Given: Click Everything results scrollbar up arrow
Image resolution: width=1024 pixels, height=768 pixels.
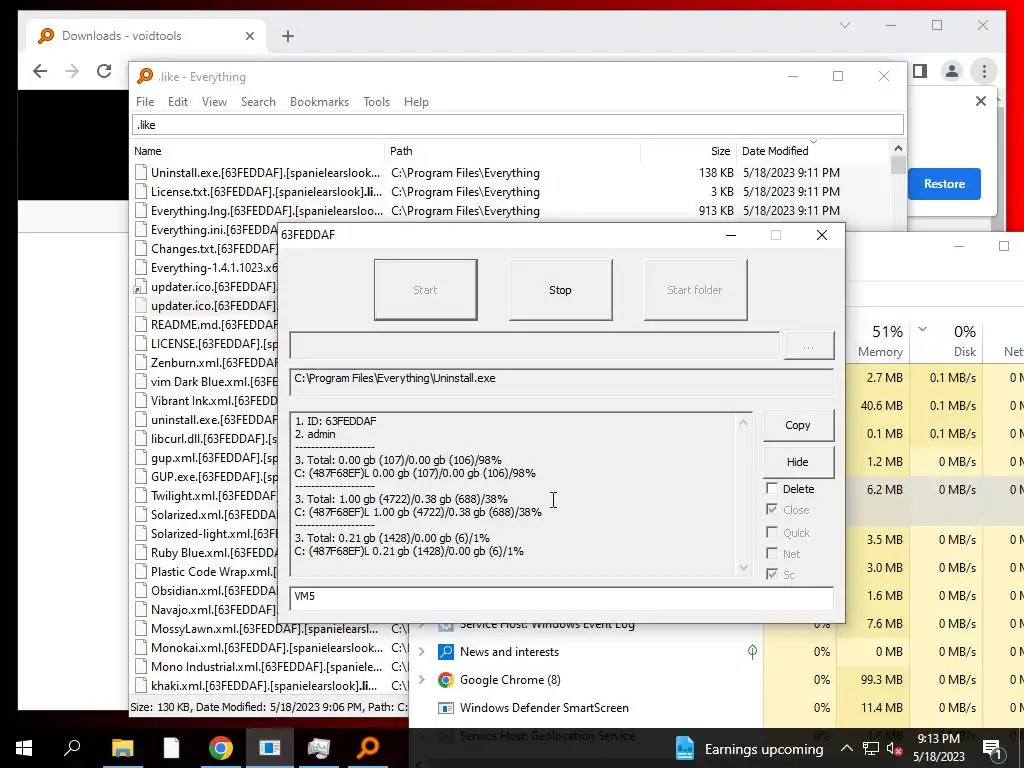Looking at the screenshot, I should 898,149.
